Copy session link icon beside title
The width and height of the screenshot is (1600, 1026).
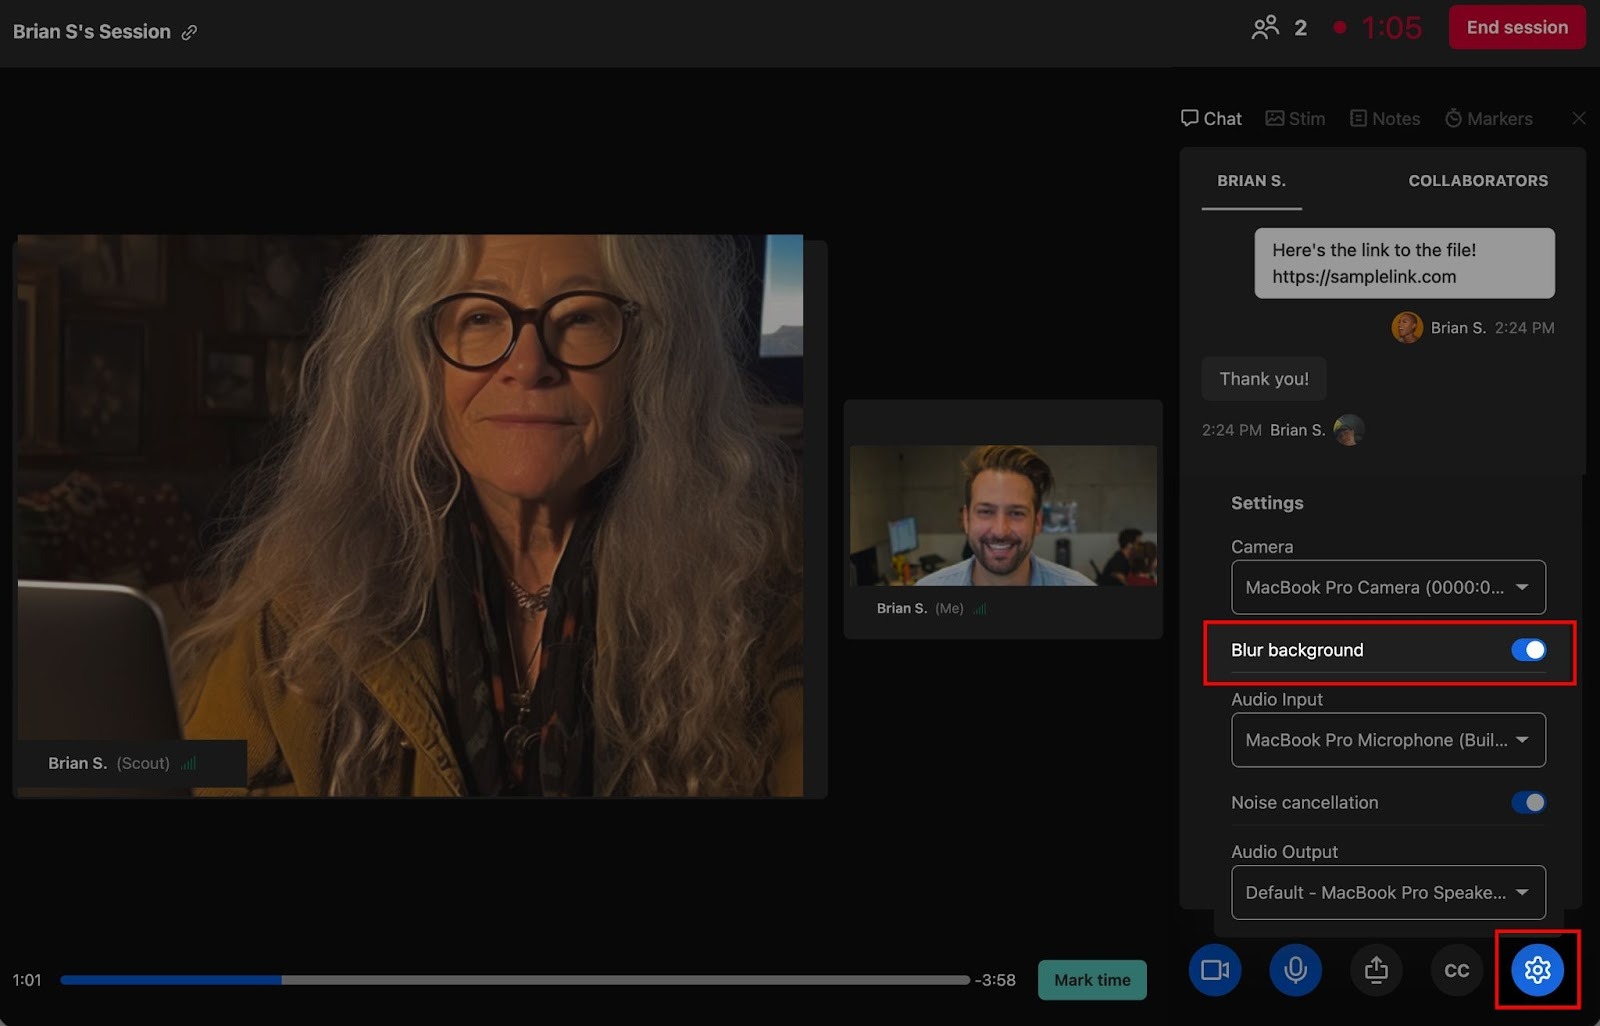(189, 32)
